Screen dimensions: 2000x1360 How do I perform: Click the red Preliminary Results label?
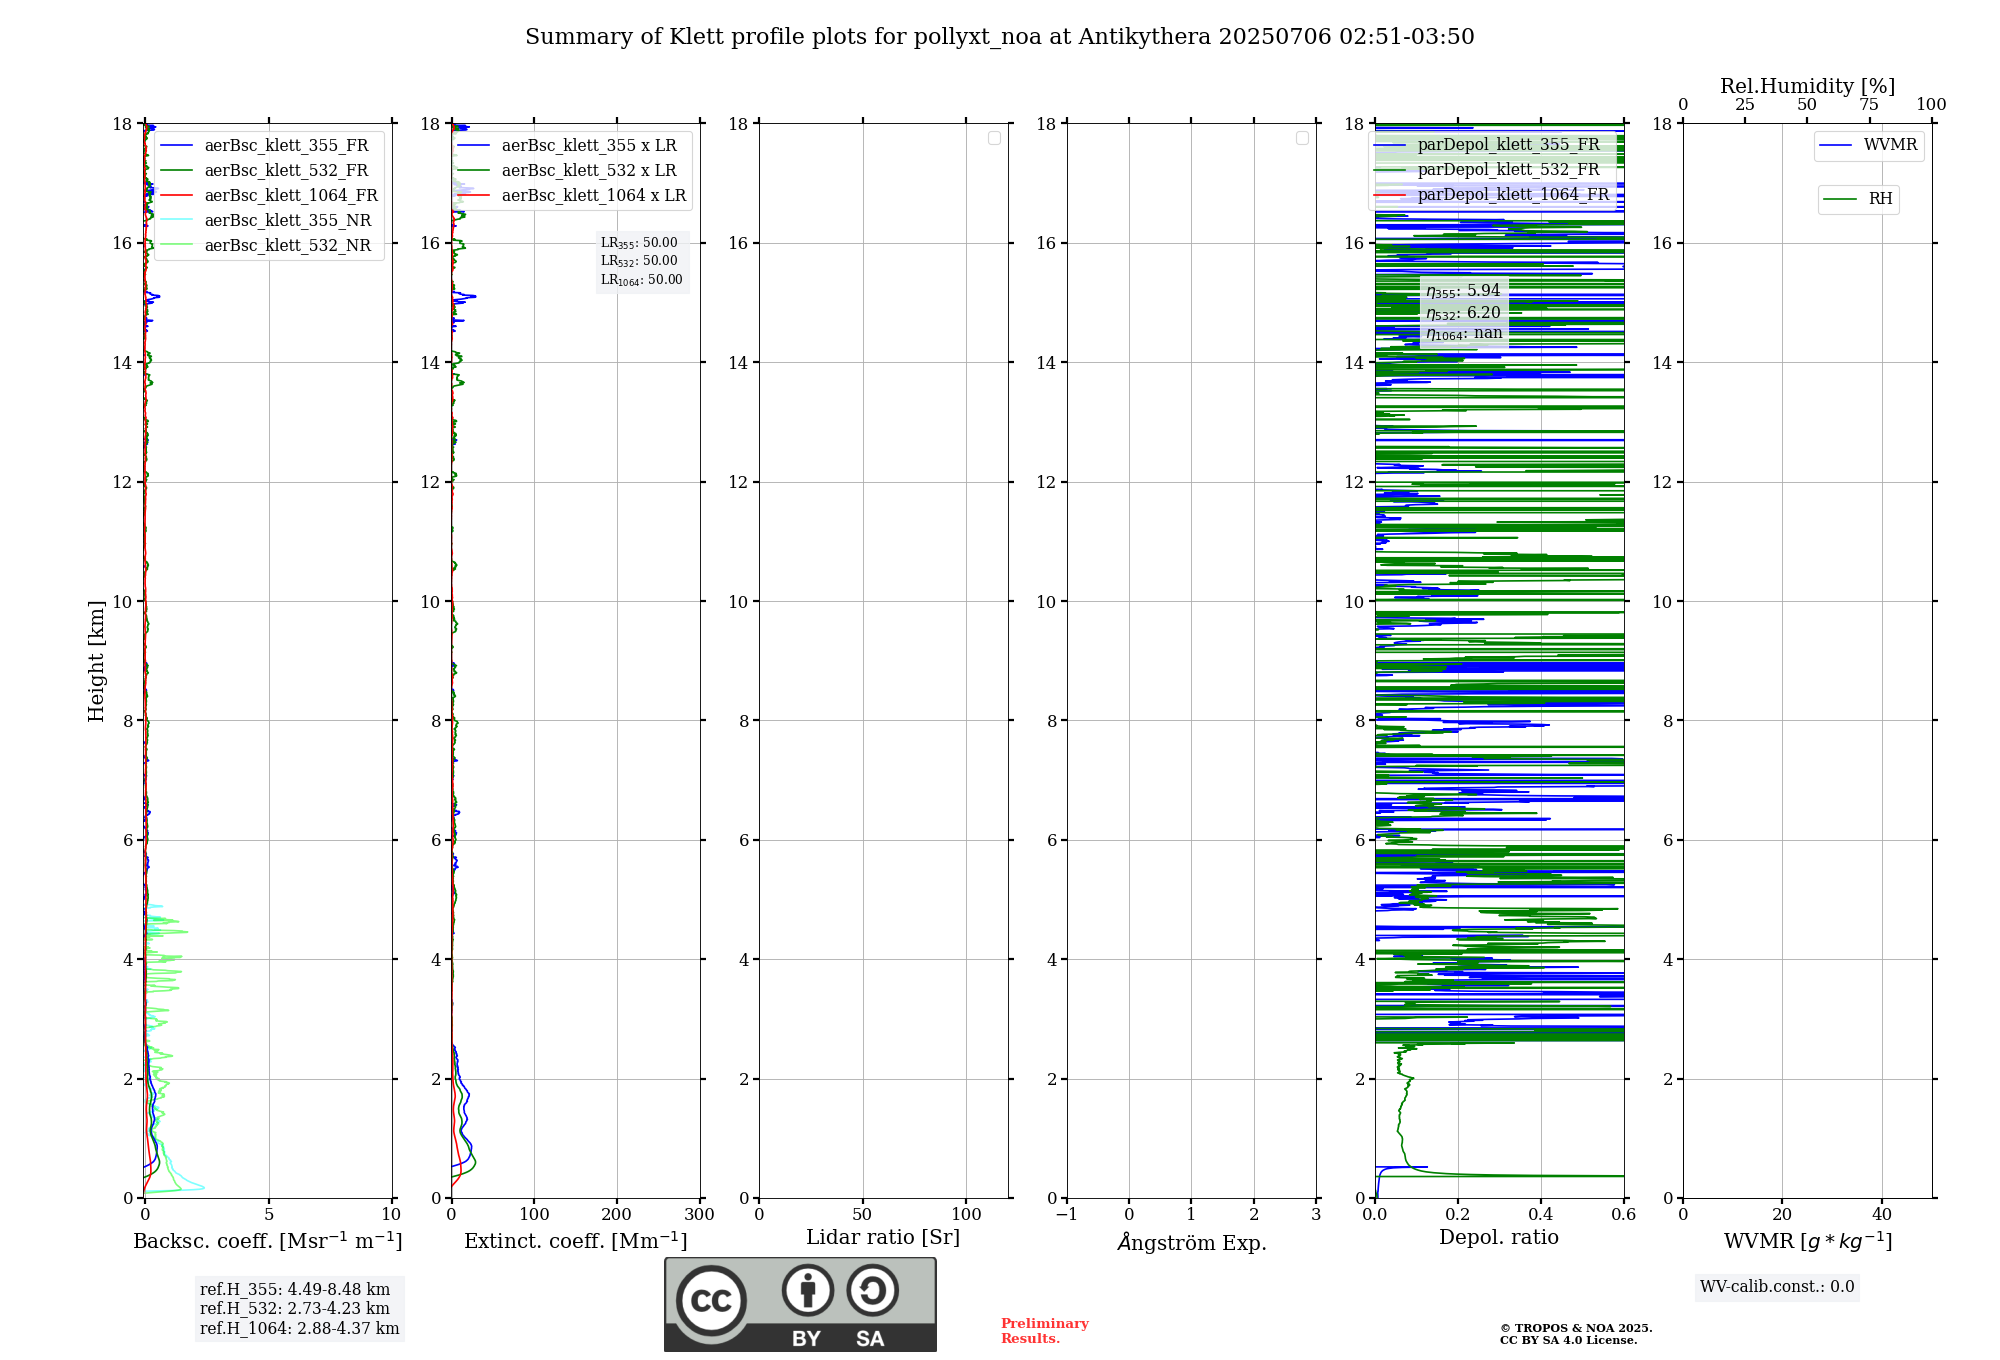pos(1045,1331)
